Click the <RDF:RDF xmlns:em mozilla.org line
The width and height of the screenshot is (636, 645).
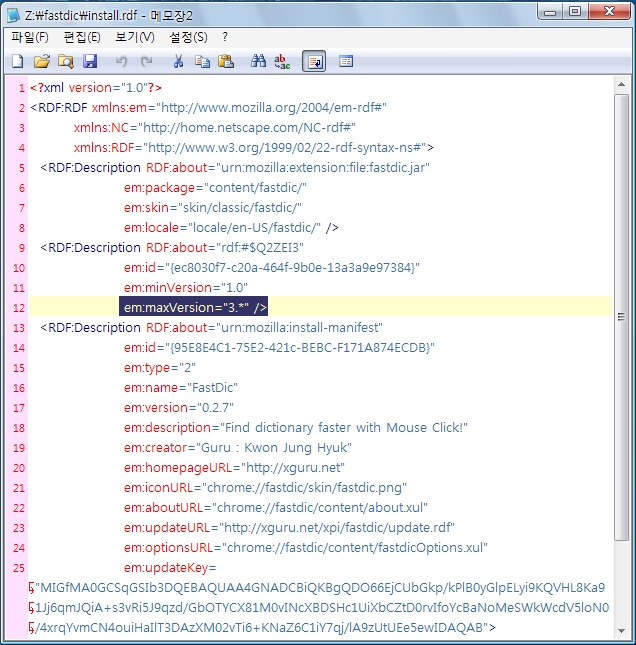coord(208,108)
